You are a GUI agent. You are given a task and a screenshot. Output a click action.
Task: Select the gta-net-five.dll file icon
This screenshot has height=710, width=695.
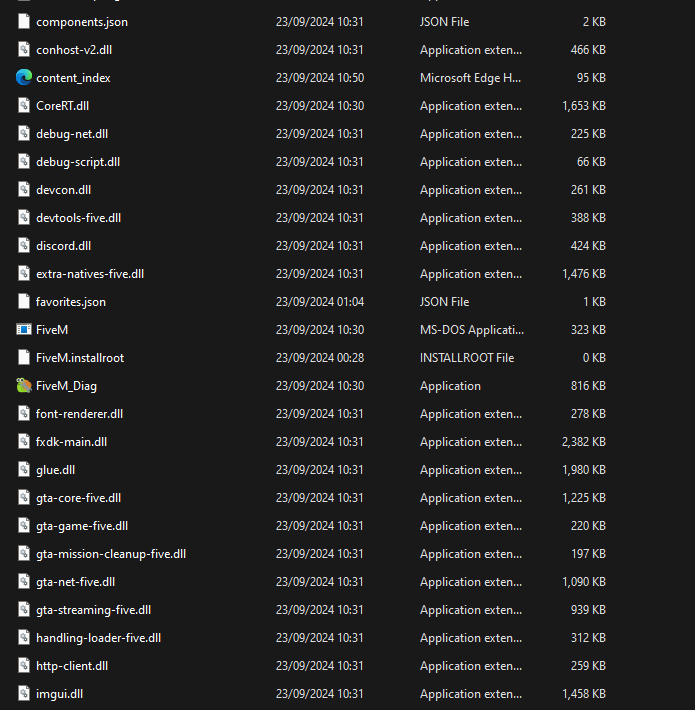pos(24,581)
